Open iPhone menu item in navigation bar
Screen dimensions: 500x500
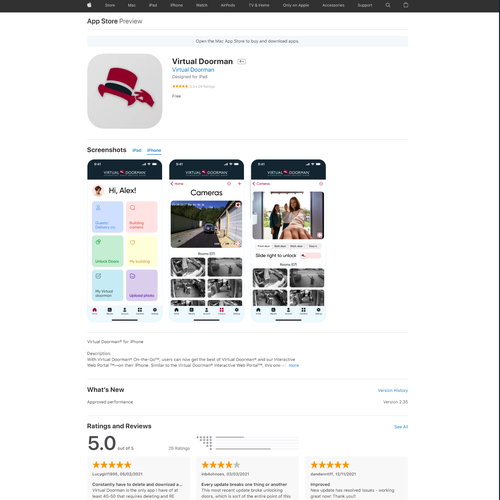coord(176,5)
